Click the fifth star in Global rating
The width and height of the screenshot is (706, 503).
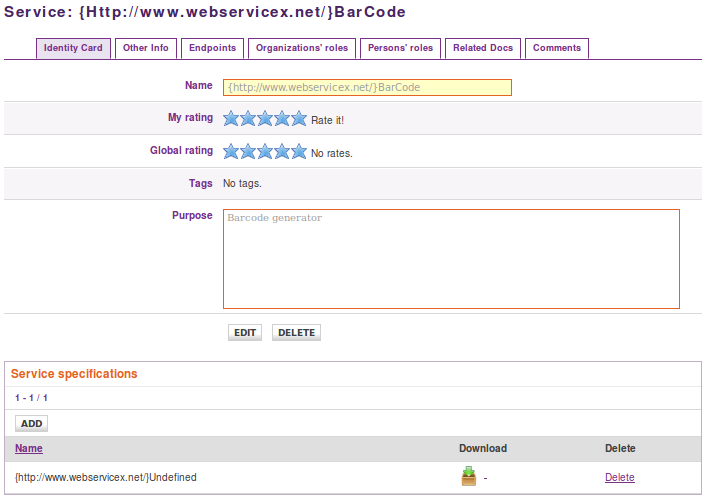click(299, 152)
